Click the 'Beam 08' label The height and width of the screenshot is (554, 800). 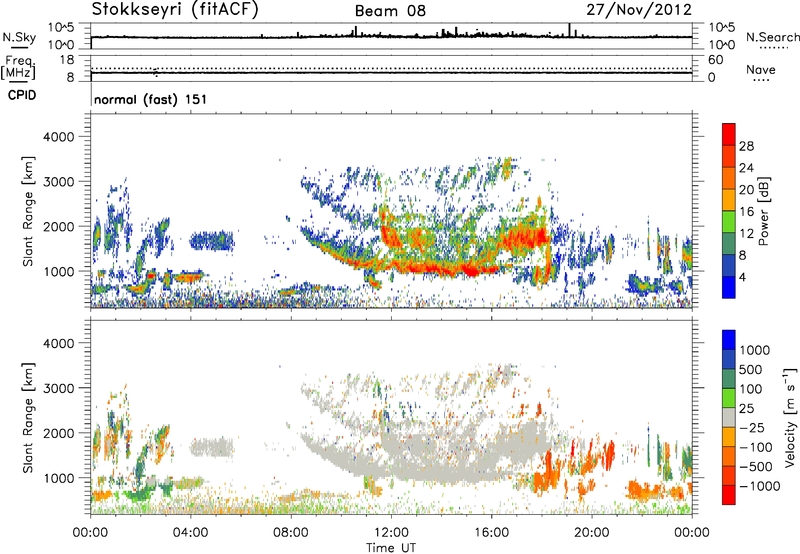click(x=390, y=11)
